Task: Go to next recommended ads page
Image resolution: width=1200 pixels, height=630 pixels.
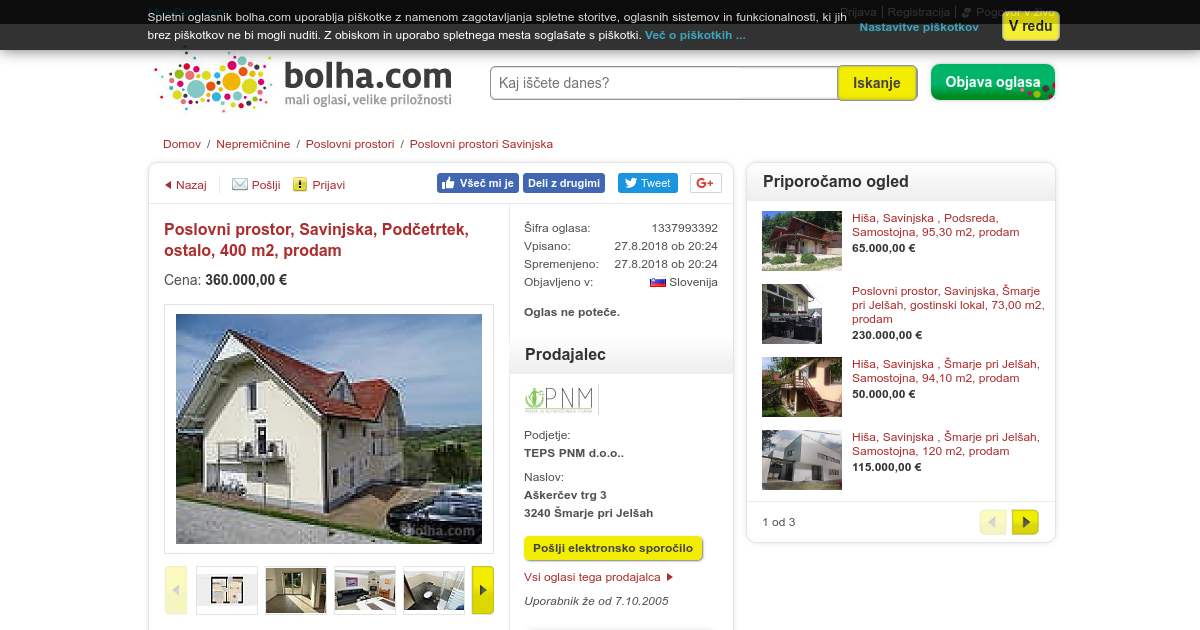Action: pos(1025,522)
